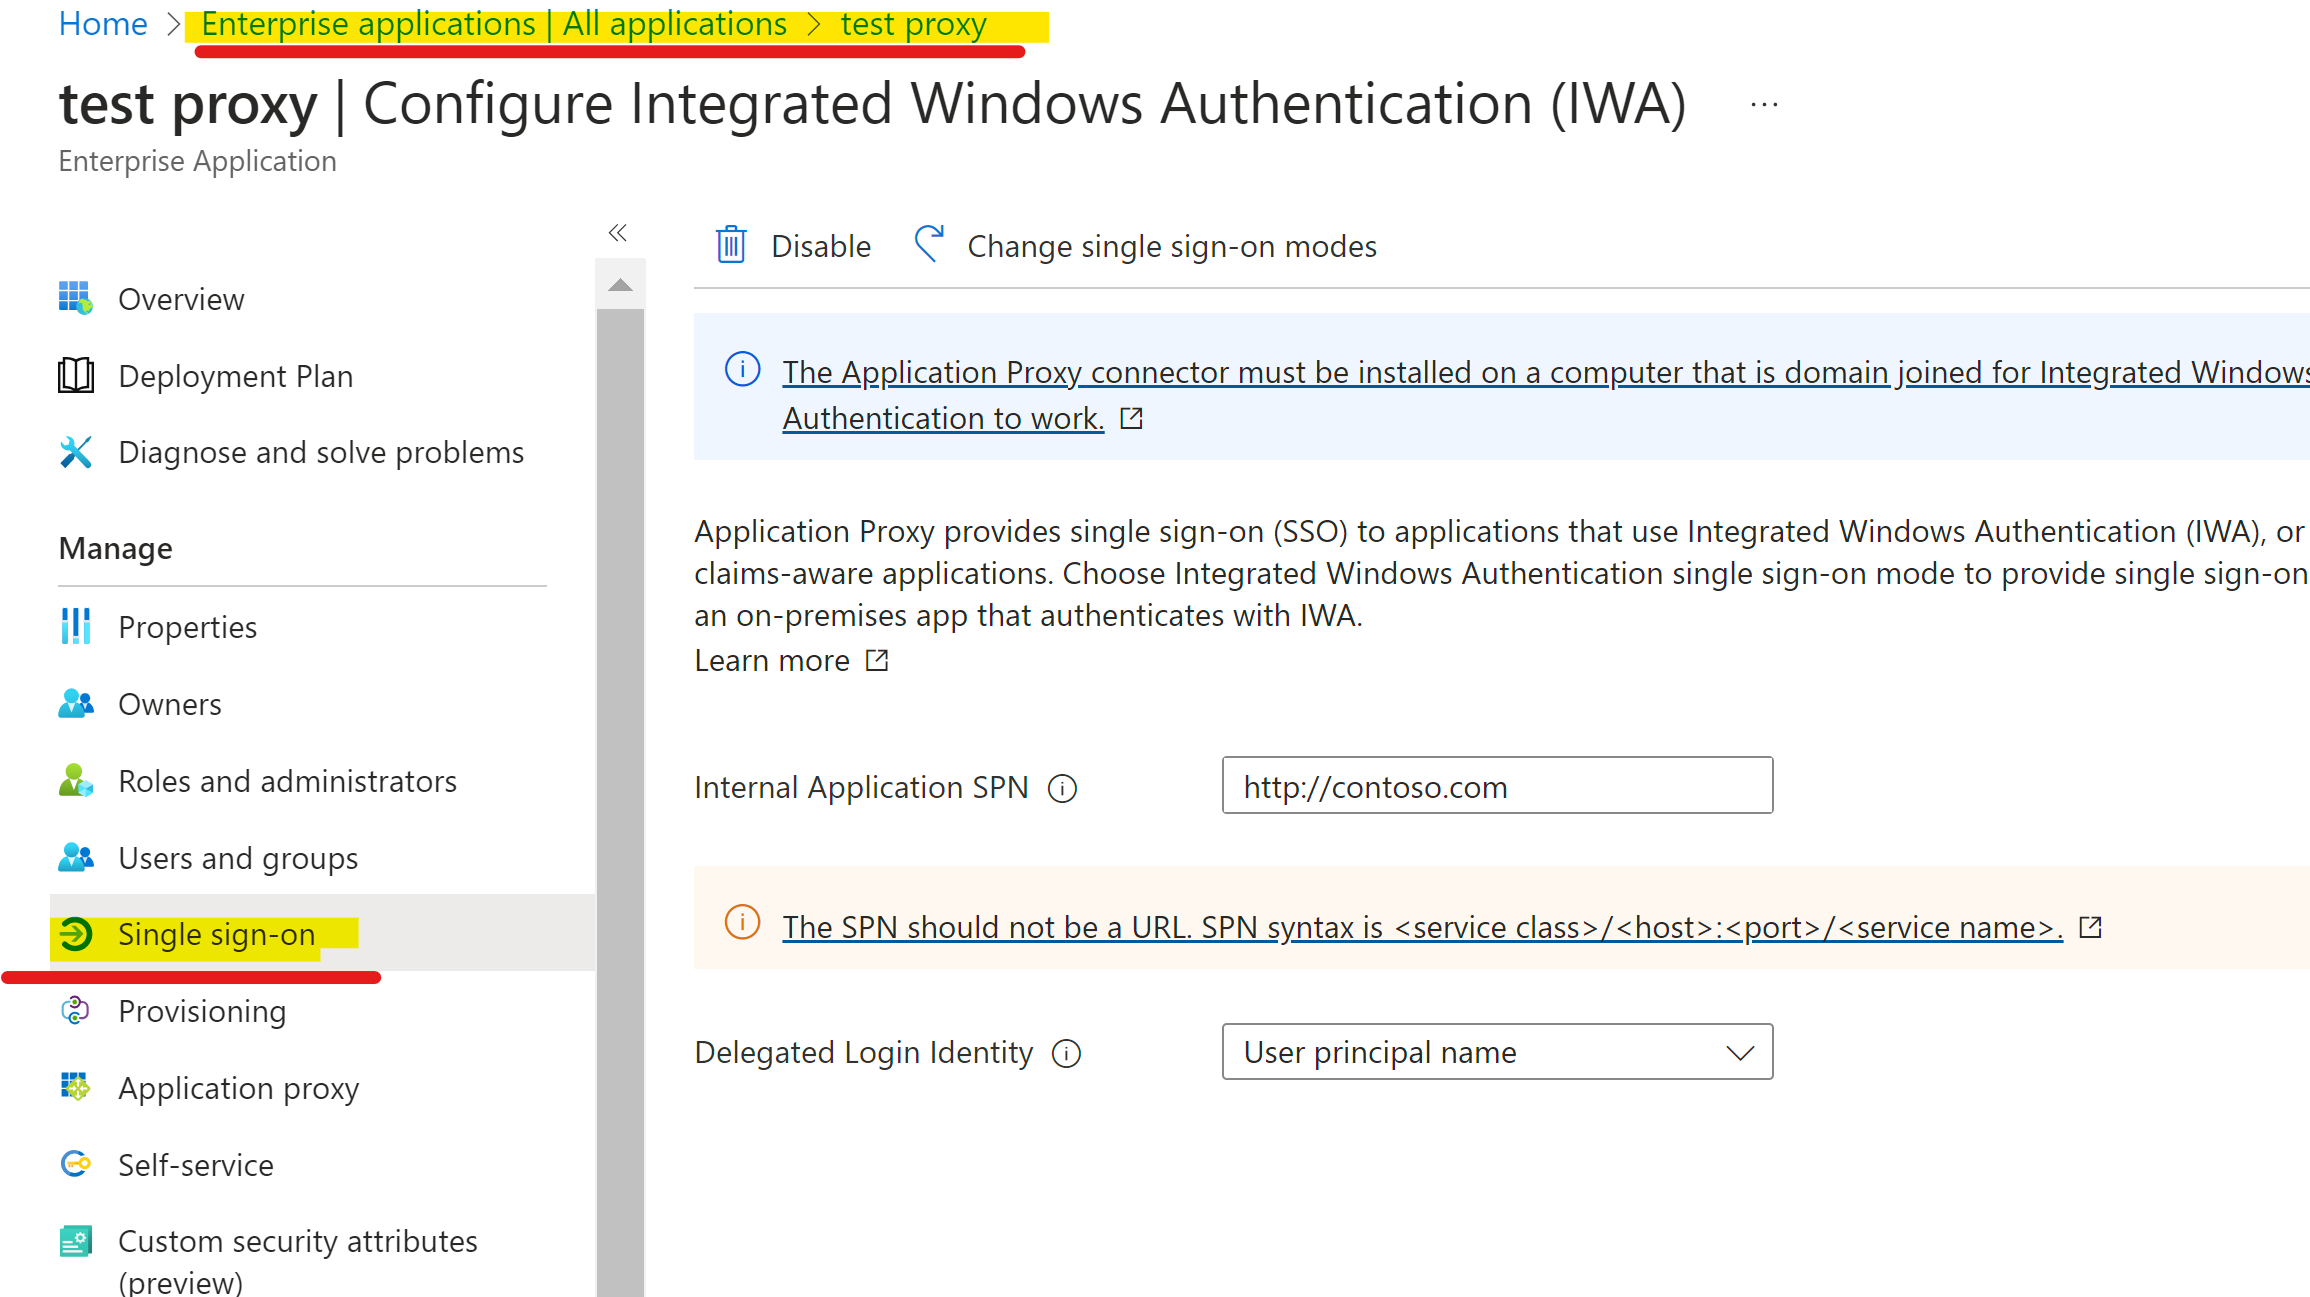2310x1297 pixels.
Task: Open Provisioning menu item
Action: click(x=201, y=1011)
